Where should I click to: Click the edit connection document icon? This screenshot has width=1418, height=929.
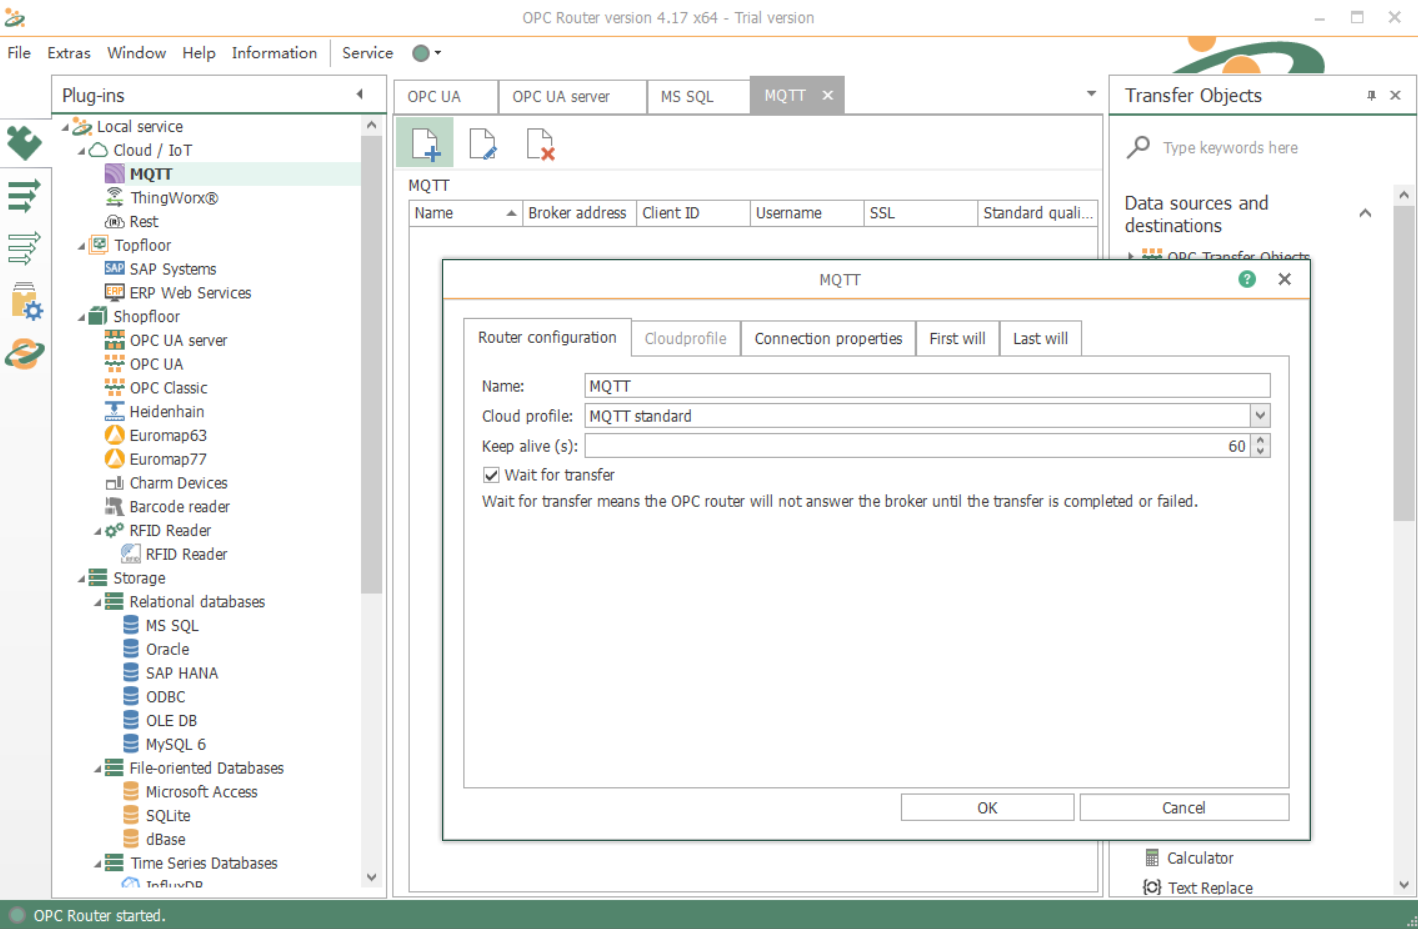[x=483, y=144]
